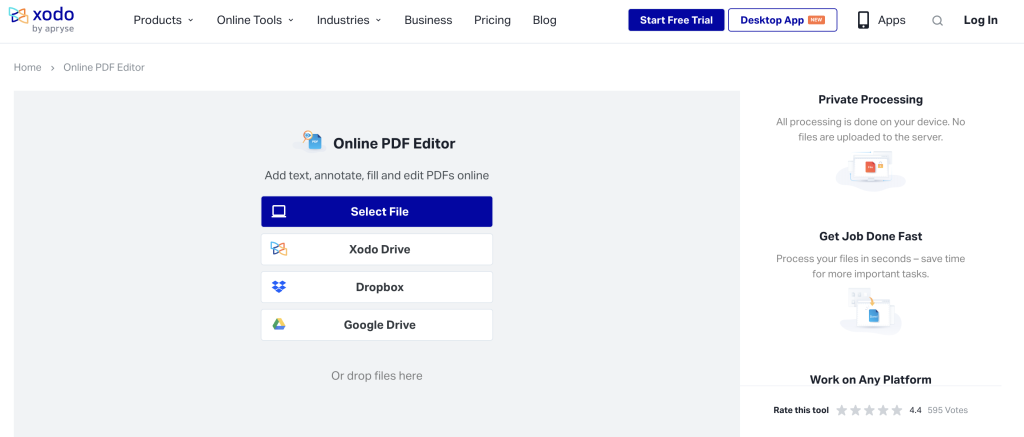Navigate to Home breadcrumb link
This screenshot has height=437, width=1024.
click(x=27, y=67)
